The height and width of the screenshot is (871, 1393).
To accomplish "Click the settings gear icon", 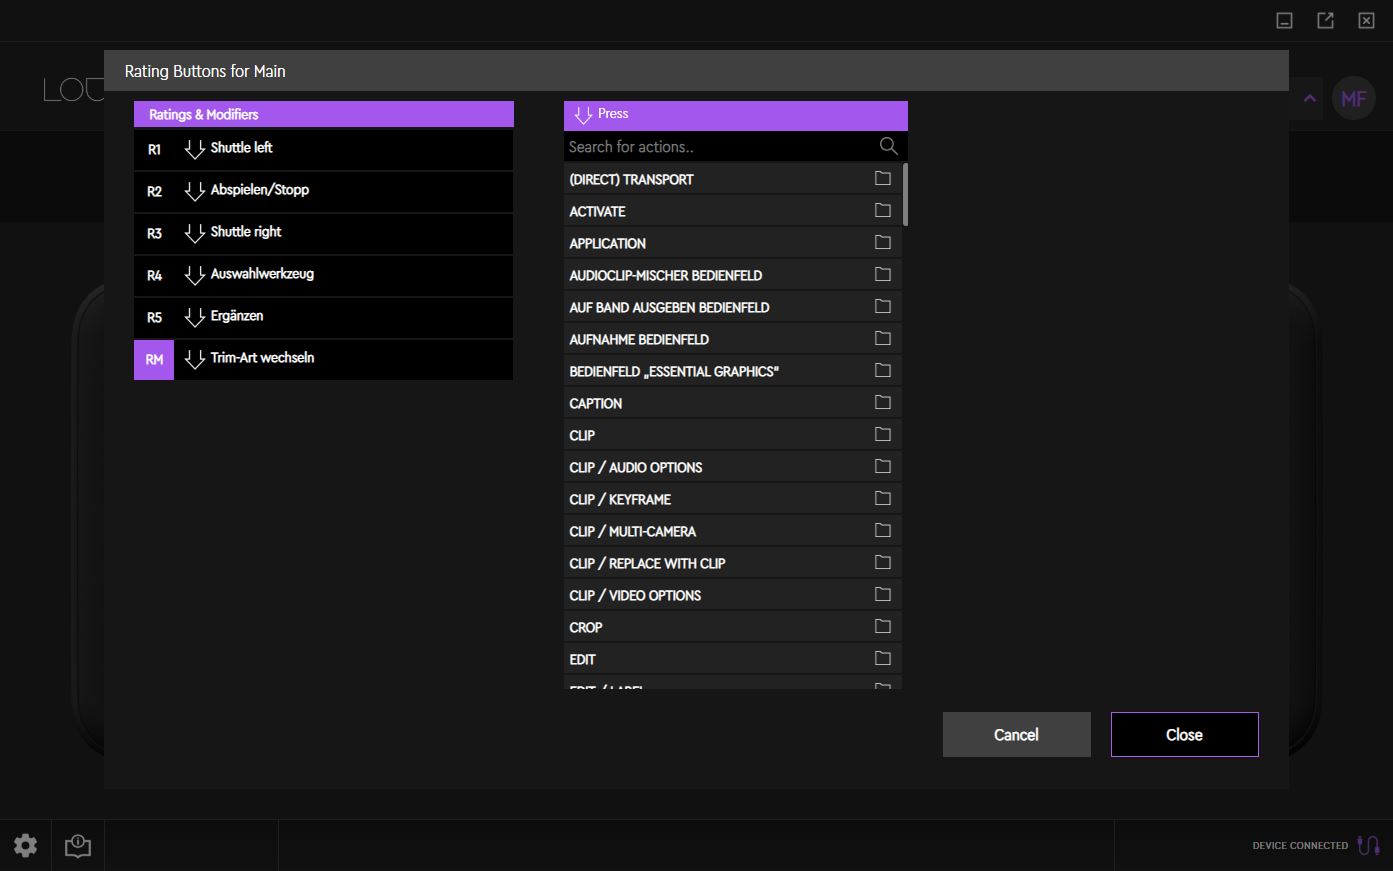I will pos(26,845).
